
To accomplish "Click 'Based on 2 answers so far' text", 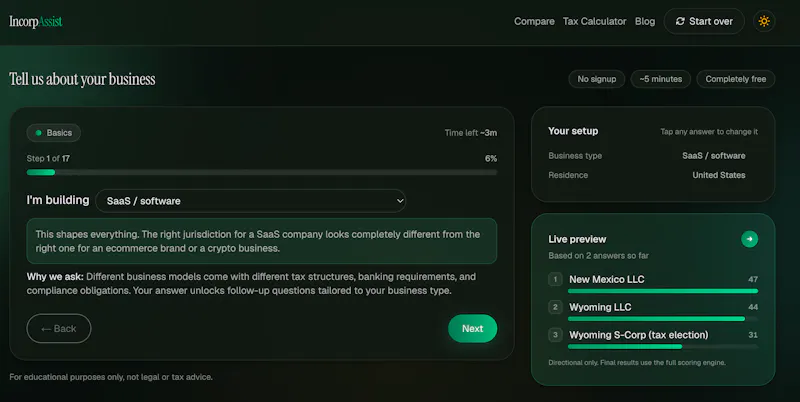I will [x=598, y=256].
